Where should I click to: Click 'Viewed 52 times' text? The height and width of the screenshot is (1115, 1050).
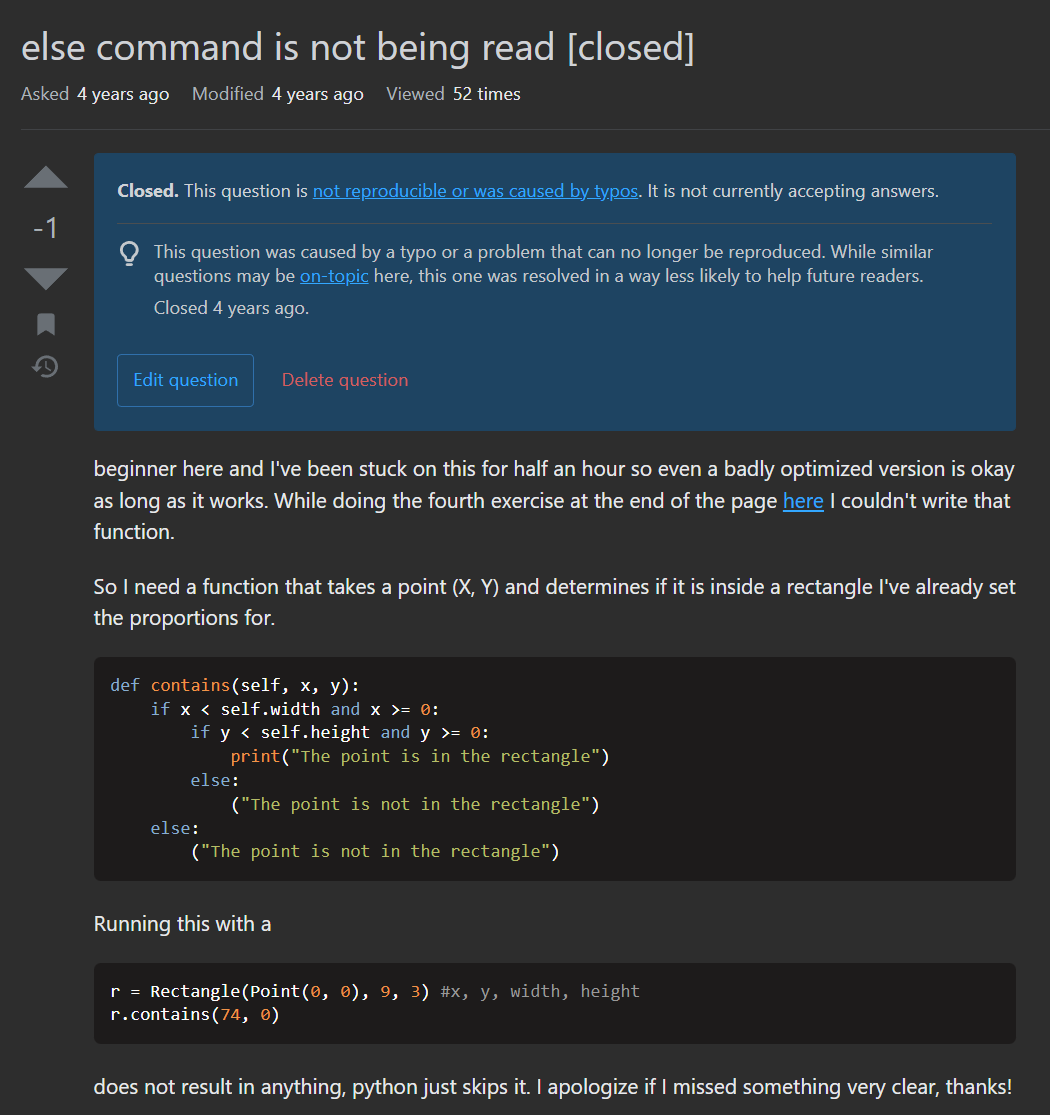click(454, 94)
